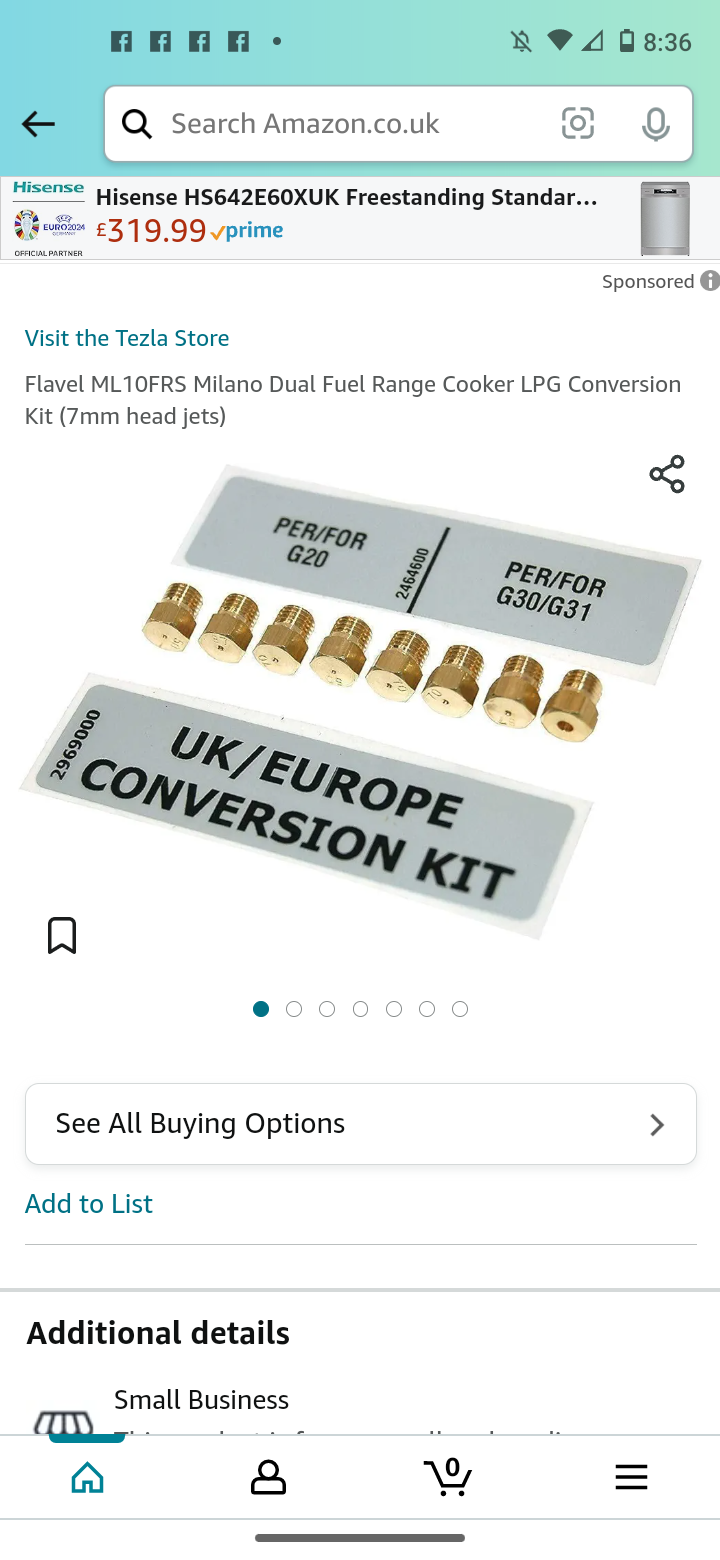Open the Home tab icon
Screen dimensions: 720x1560
click(88, 1477)
